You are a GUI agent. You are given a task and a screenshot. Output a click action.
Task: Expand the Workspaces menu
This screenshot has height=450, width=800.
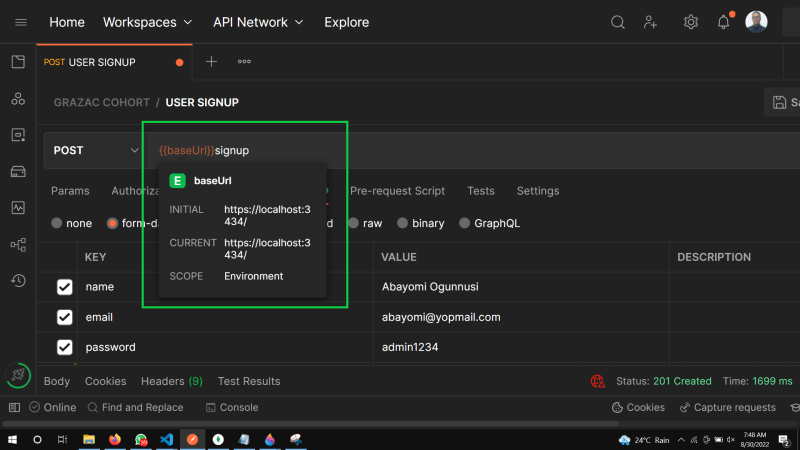pos(147,22)
